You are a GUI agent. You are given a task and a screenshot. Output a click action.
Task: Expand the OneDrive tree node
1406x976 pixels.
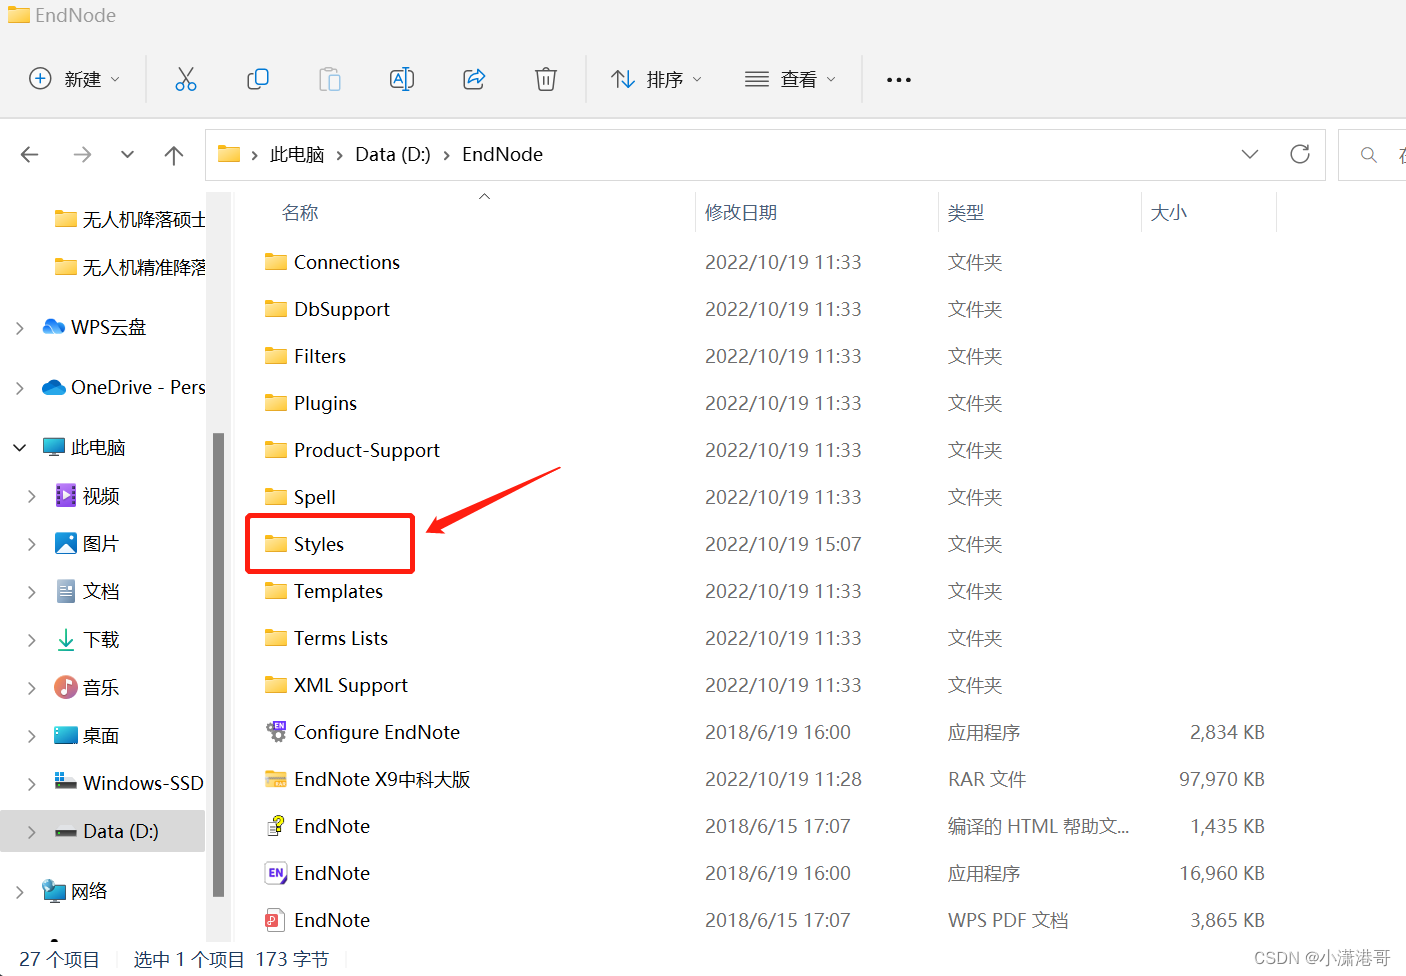19,388
